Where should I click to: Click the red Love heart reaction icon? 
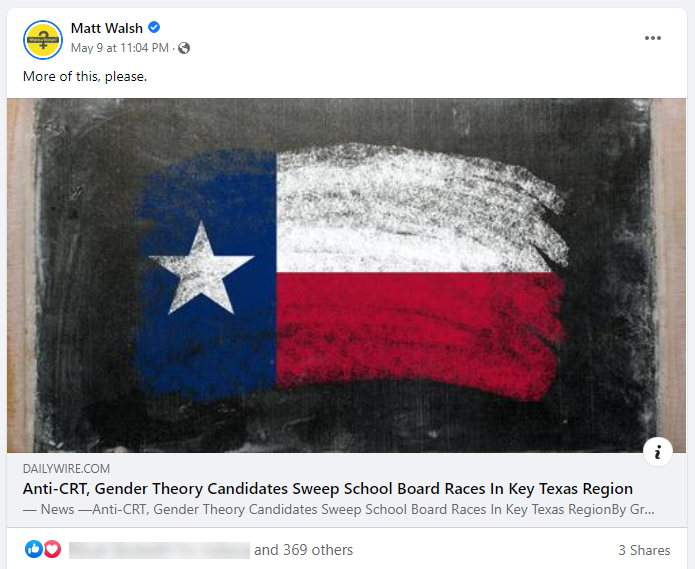click(x=52, y=549)
